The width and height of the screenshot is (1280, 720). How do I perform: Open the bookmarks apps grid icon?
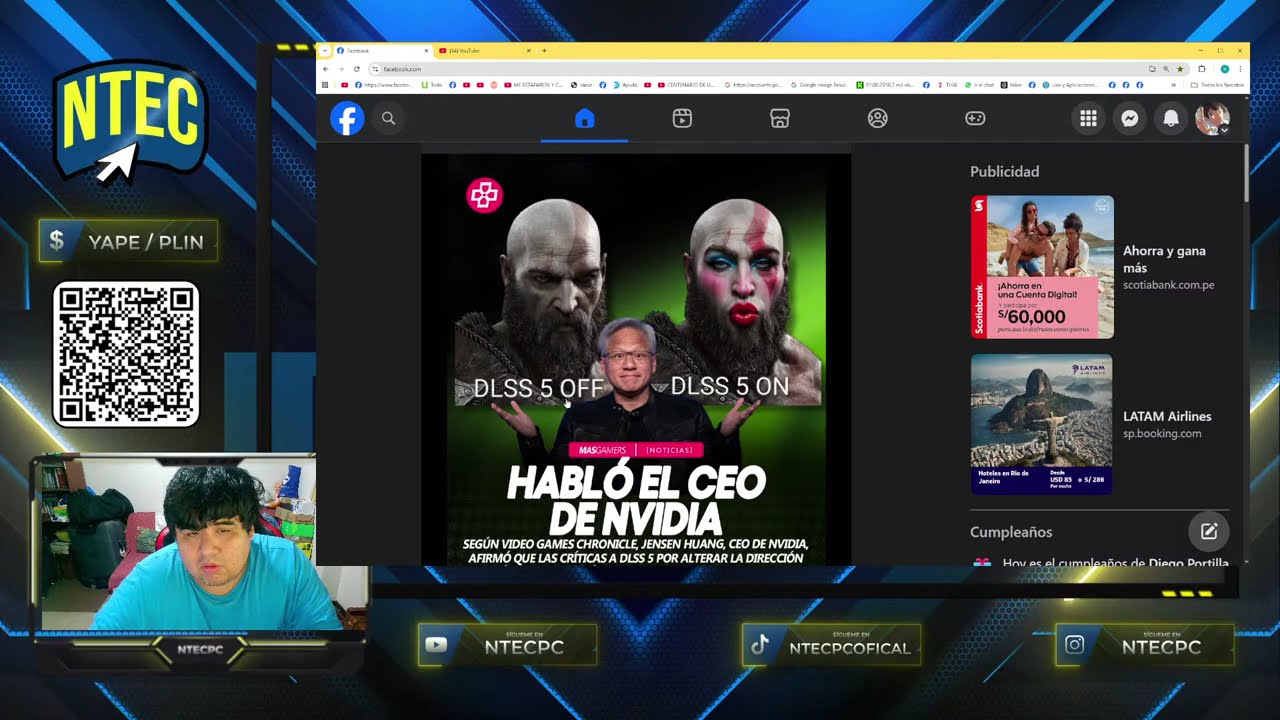(x=325, y=85)
